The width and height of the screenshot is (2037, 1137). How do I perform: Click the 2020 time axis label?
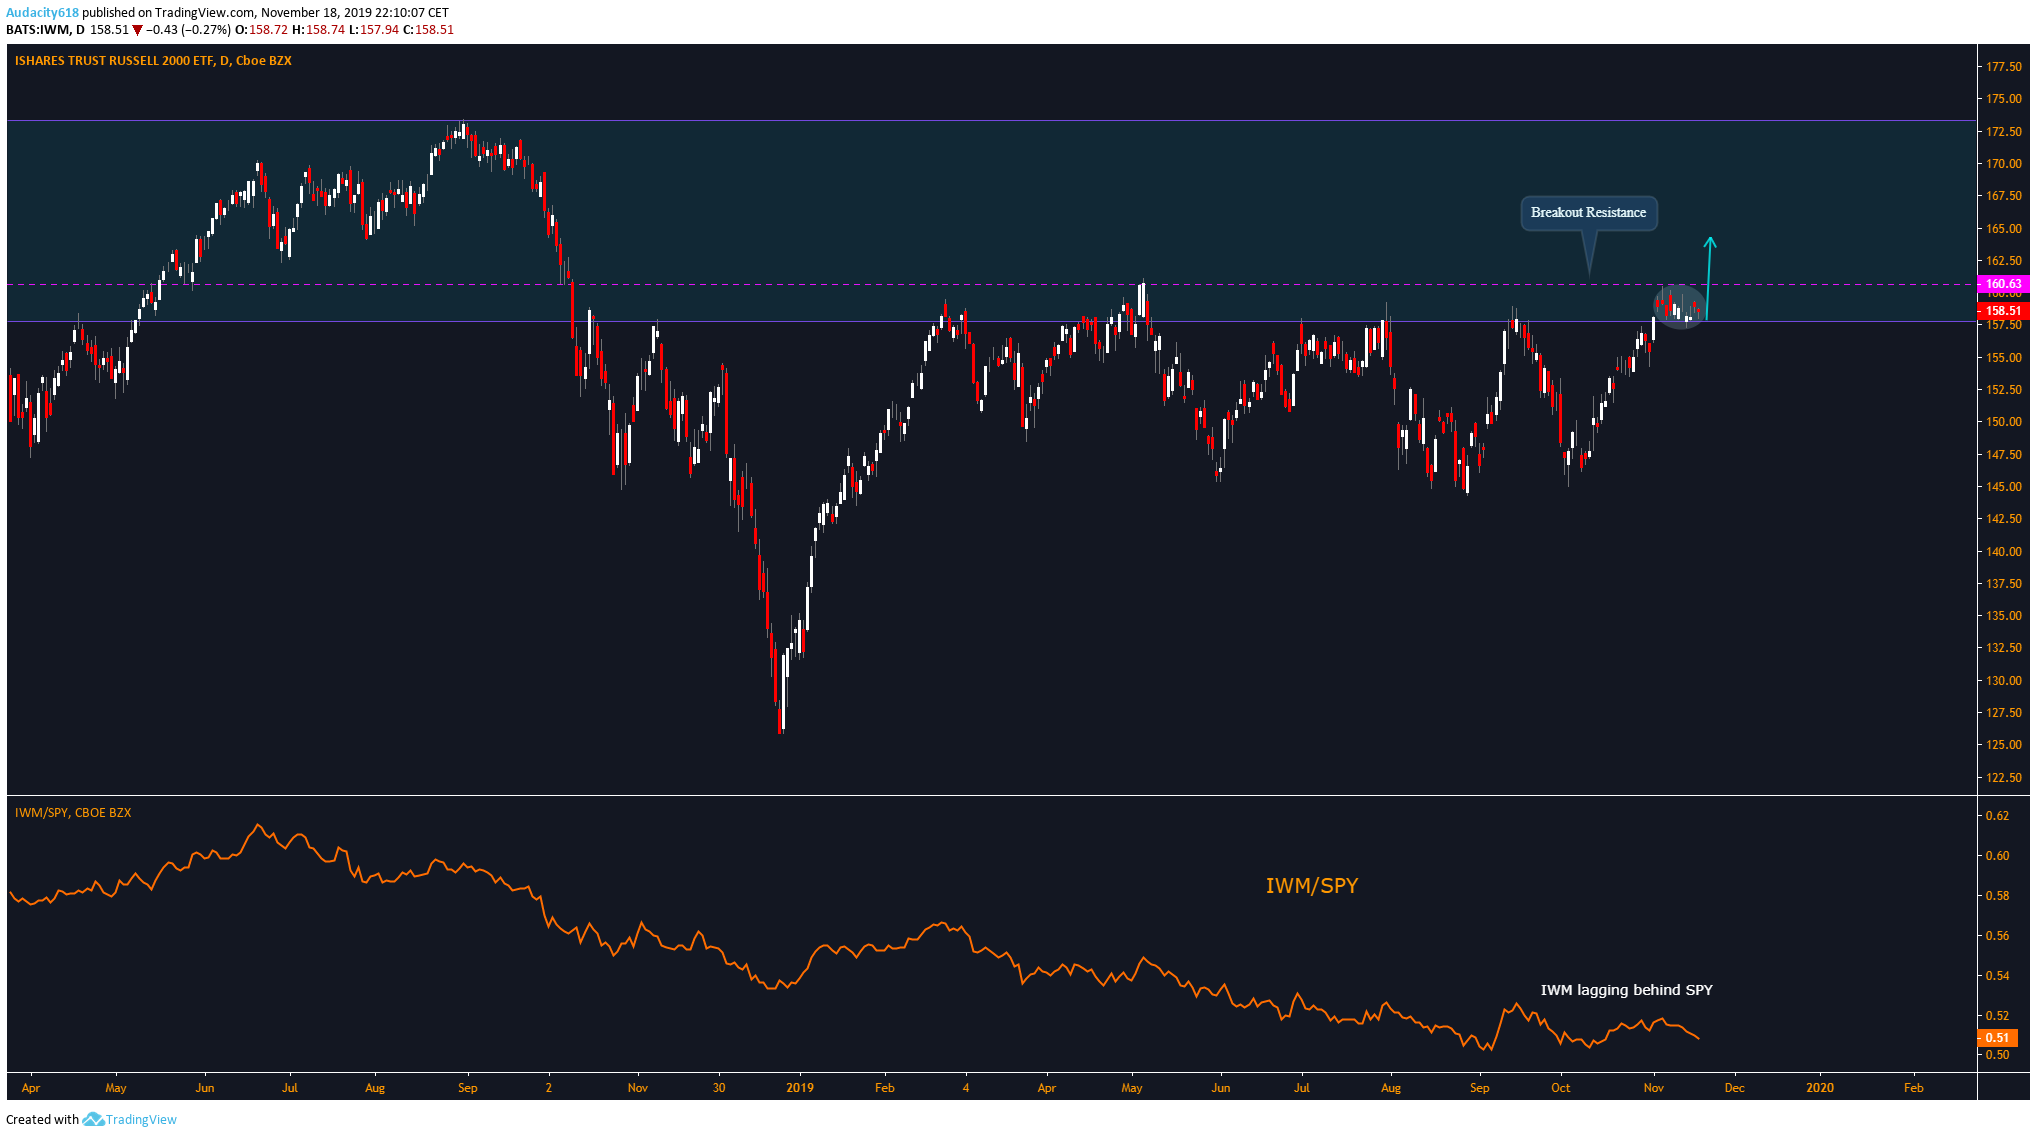point(1820,1088)
